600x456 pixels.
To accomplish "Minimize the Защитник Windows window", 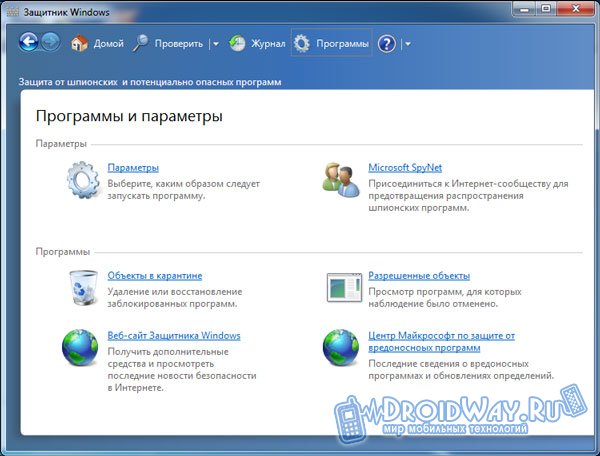I will (x=525, y=8).
